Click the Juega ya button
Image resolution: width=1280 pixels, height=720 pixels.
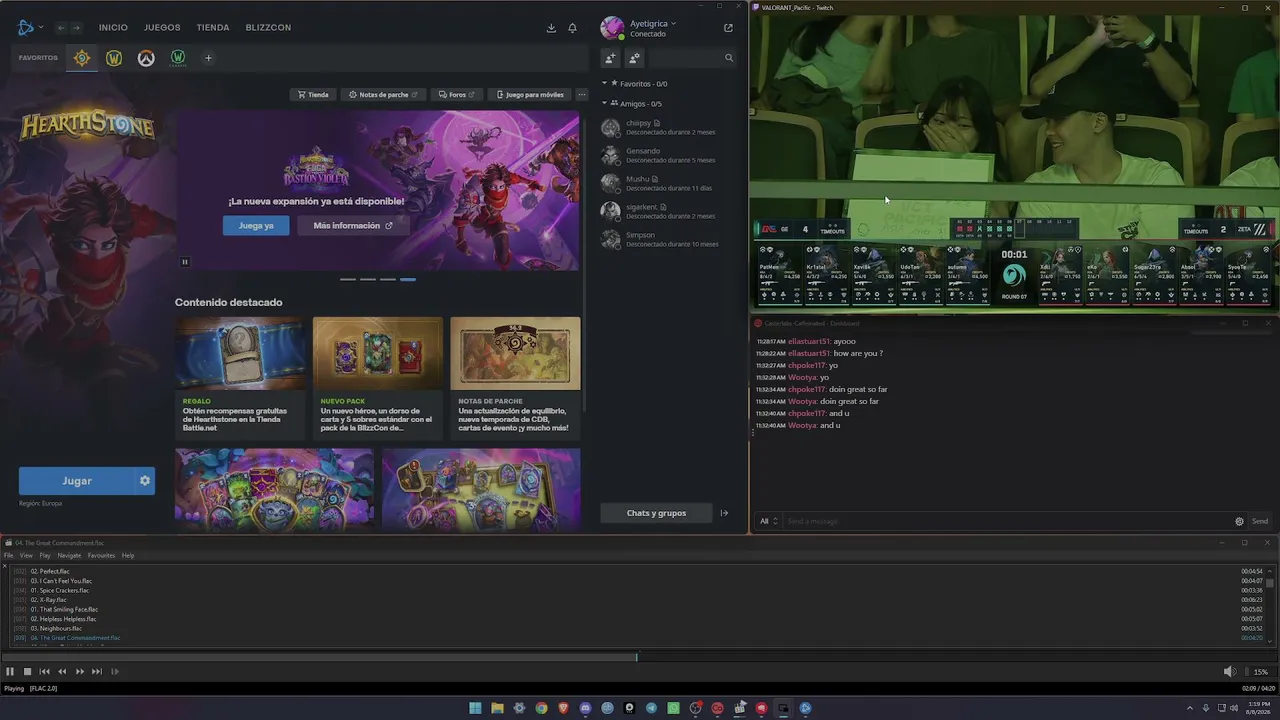(x=256, y=226)
